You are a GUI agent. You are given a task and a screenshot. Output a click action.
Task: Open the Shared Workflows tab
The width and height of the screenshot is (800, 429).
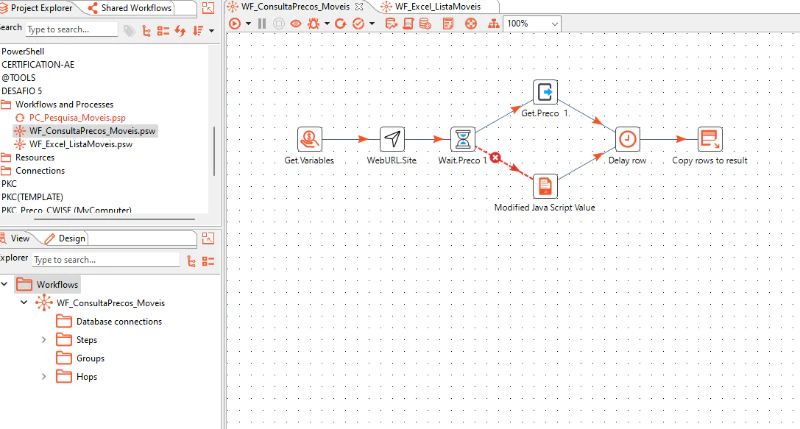pos(130,8)
